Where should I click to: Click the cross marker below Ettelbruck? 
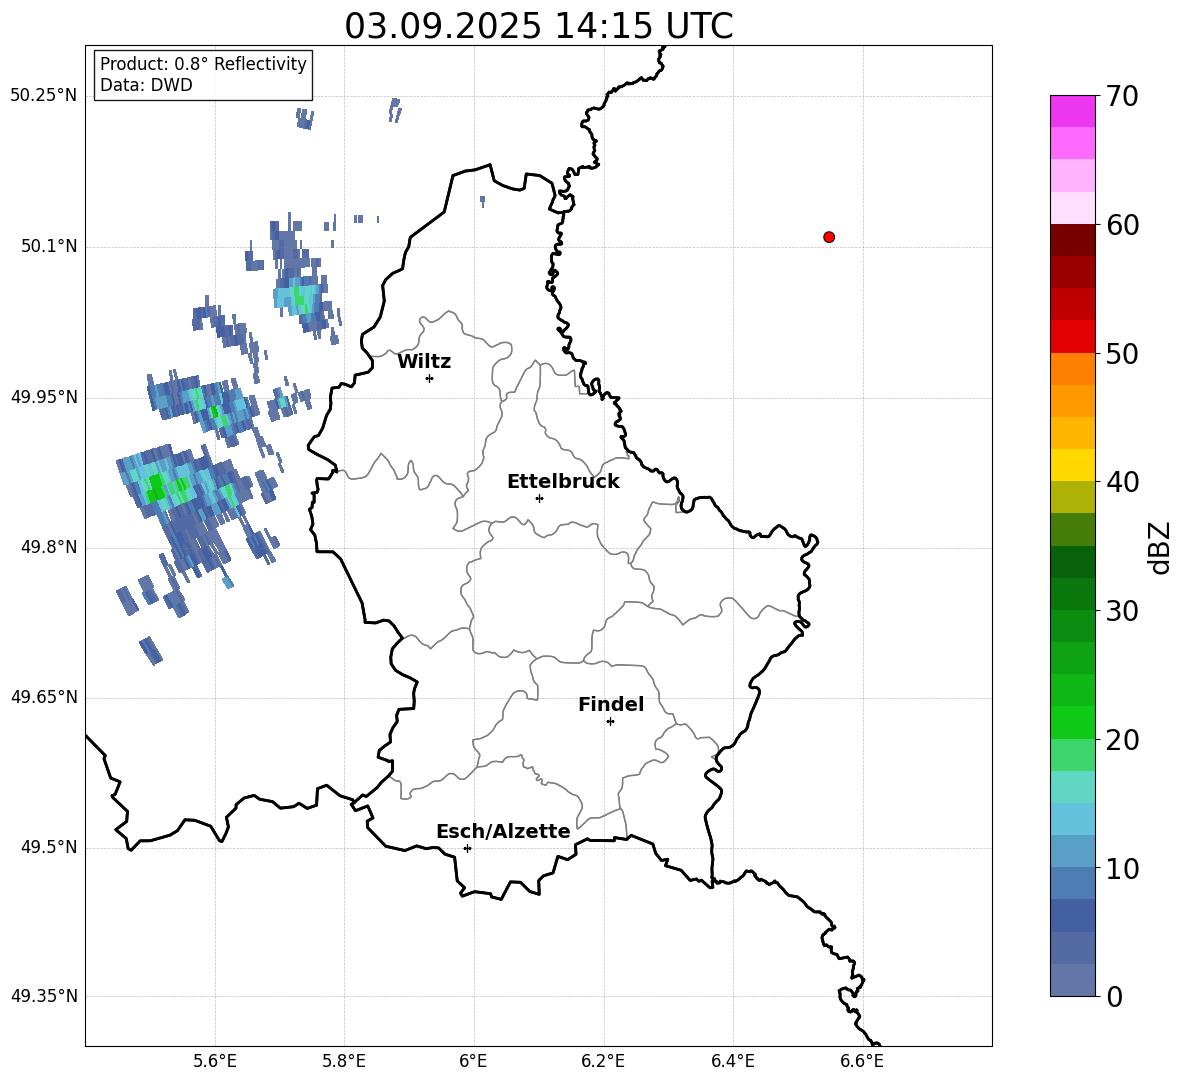539,498
